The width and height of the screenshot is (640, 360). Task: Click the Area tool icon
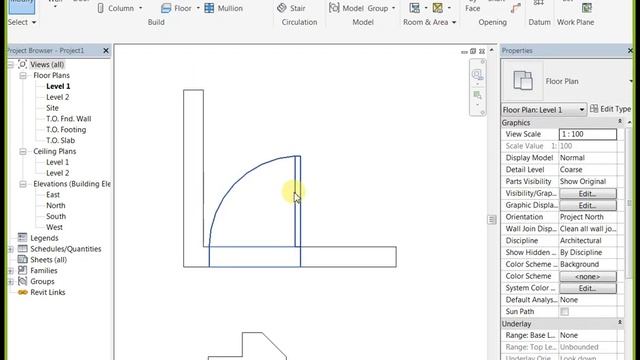438,8
